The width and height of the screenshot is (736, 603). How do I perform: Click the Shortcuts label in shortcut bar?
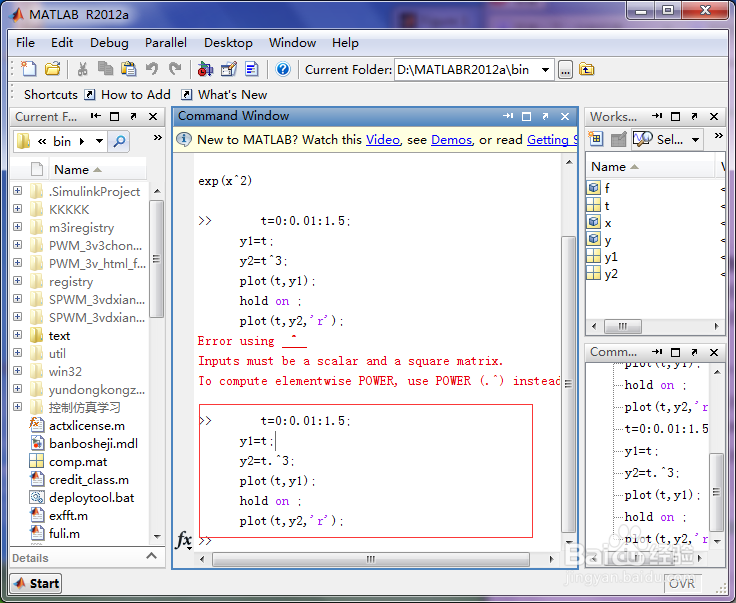click(51, 95)
